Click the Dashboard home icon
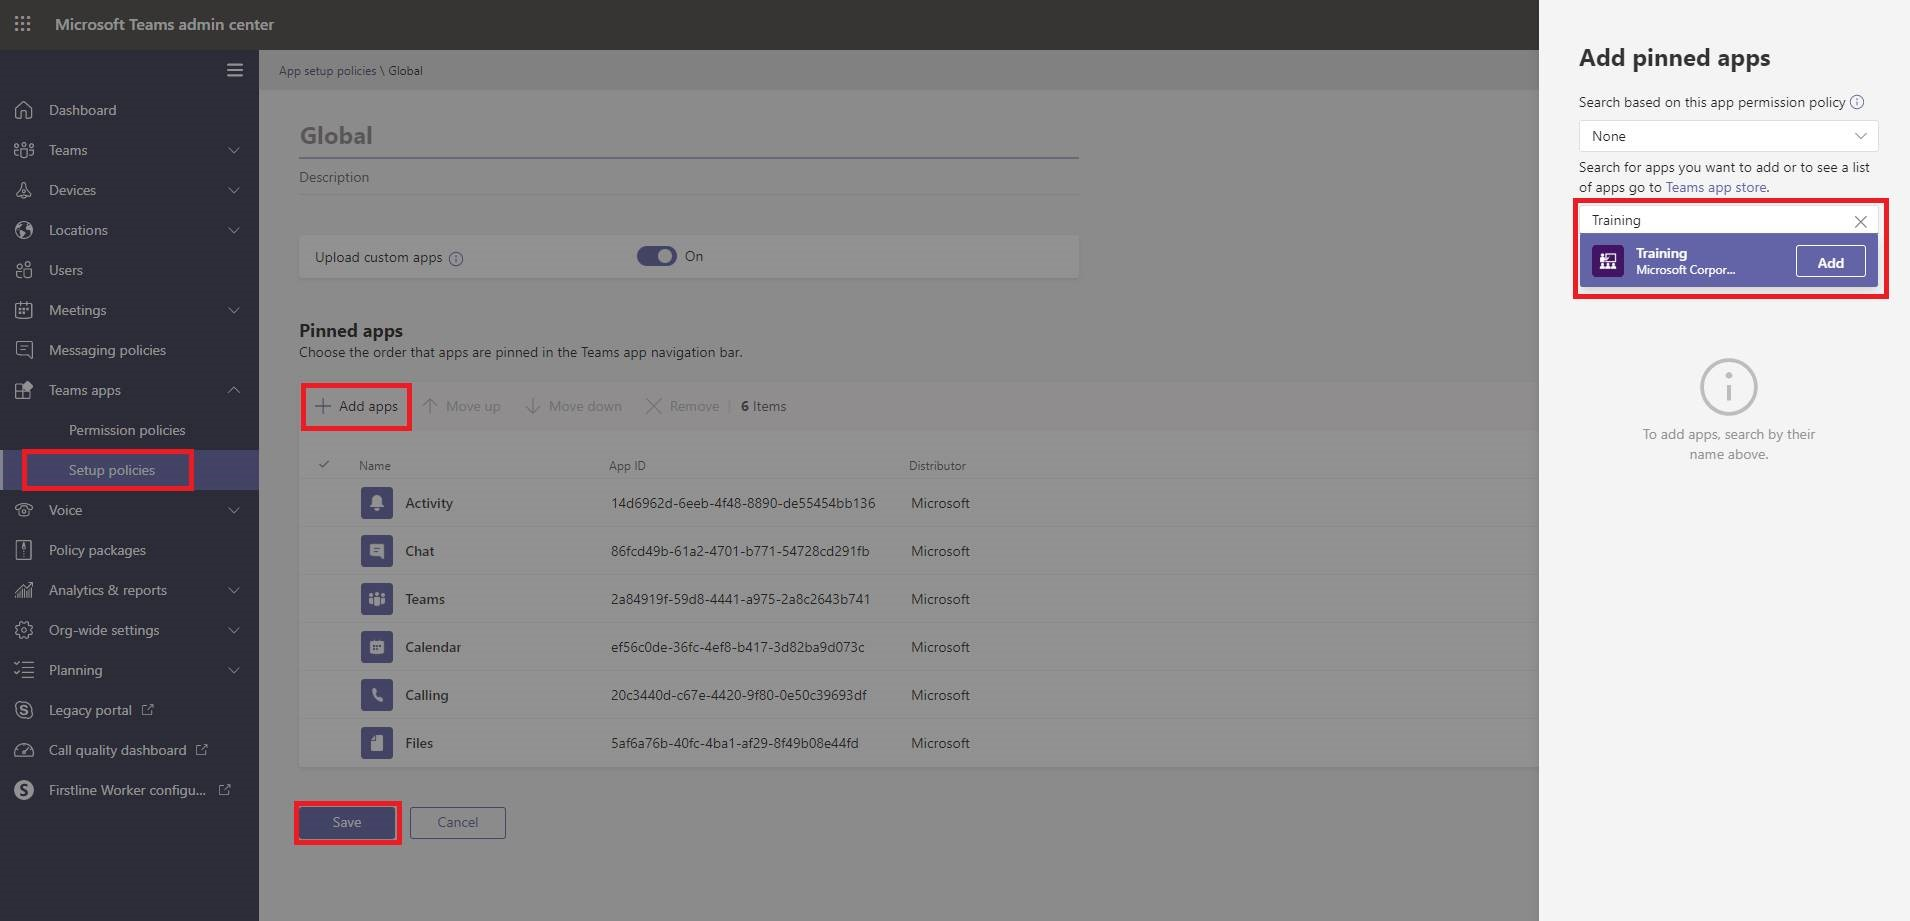The image size is (1910, 921). (x=24, y=110)
